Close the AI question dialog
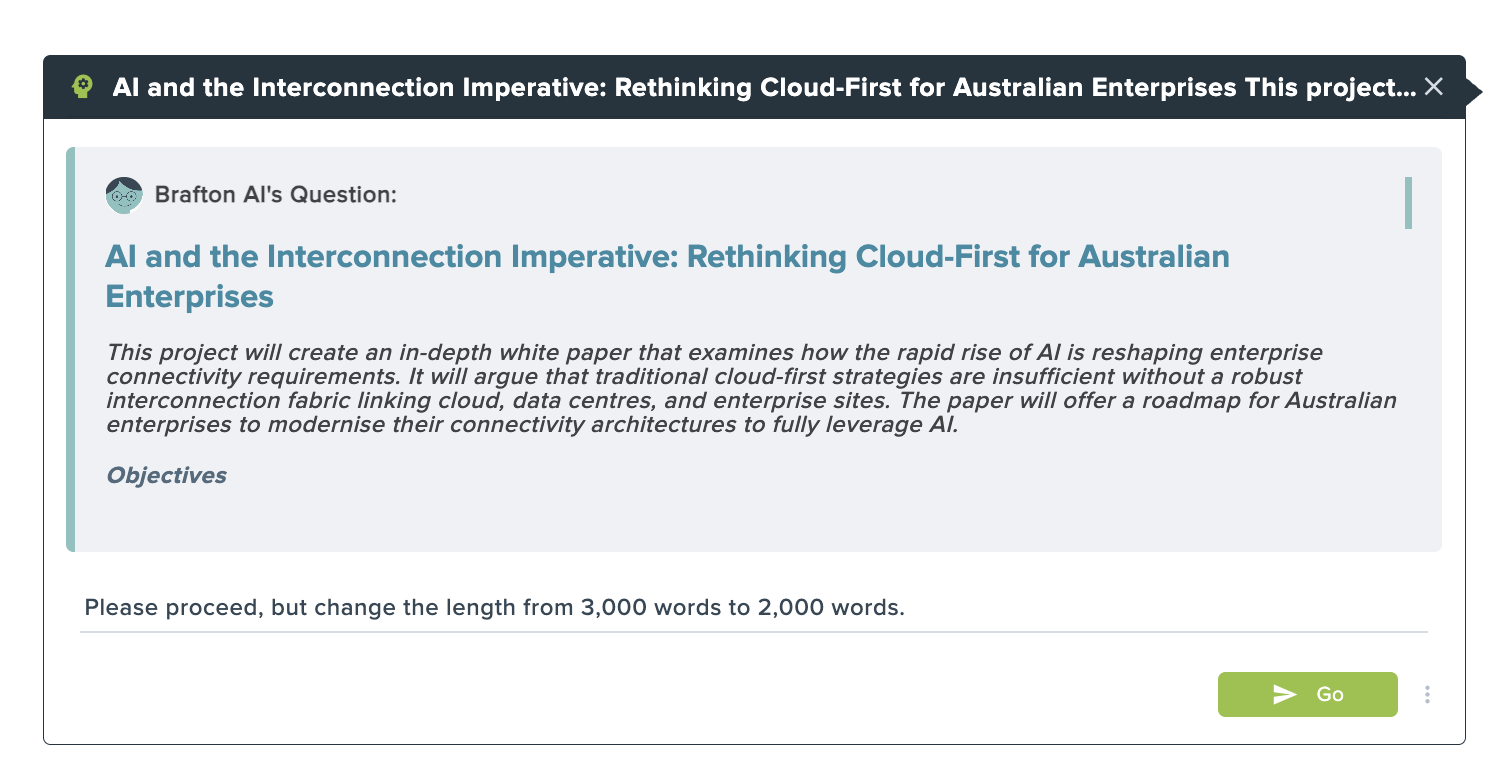The height and width of the screenshot is (774, 1492). pyautogui.click(x=1434, y=87)
